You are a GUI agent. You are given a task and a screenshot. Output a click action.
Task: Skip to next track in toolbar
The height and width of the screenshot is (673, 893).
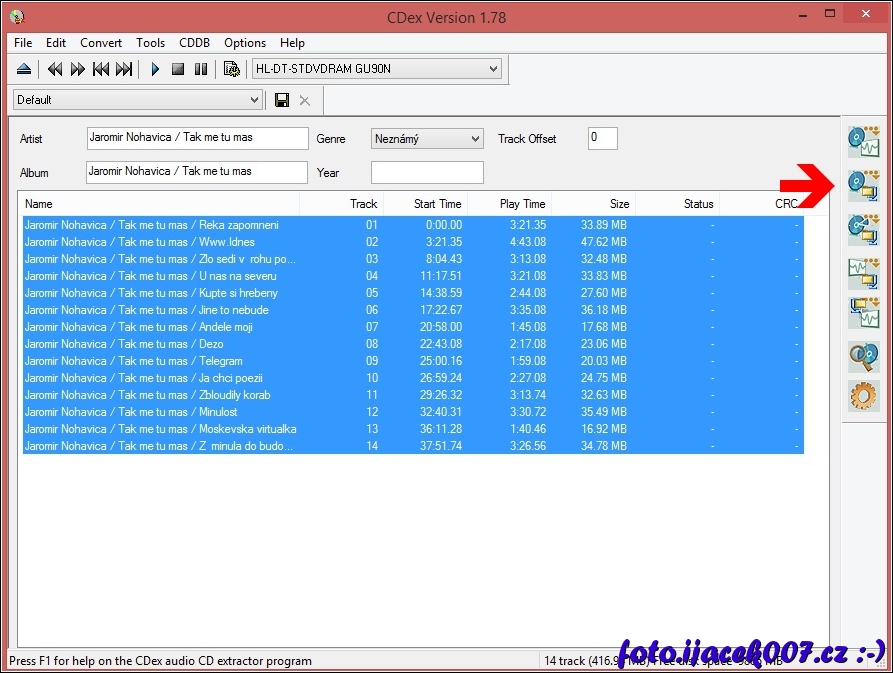124,69
